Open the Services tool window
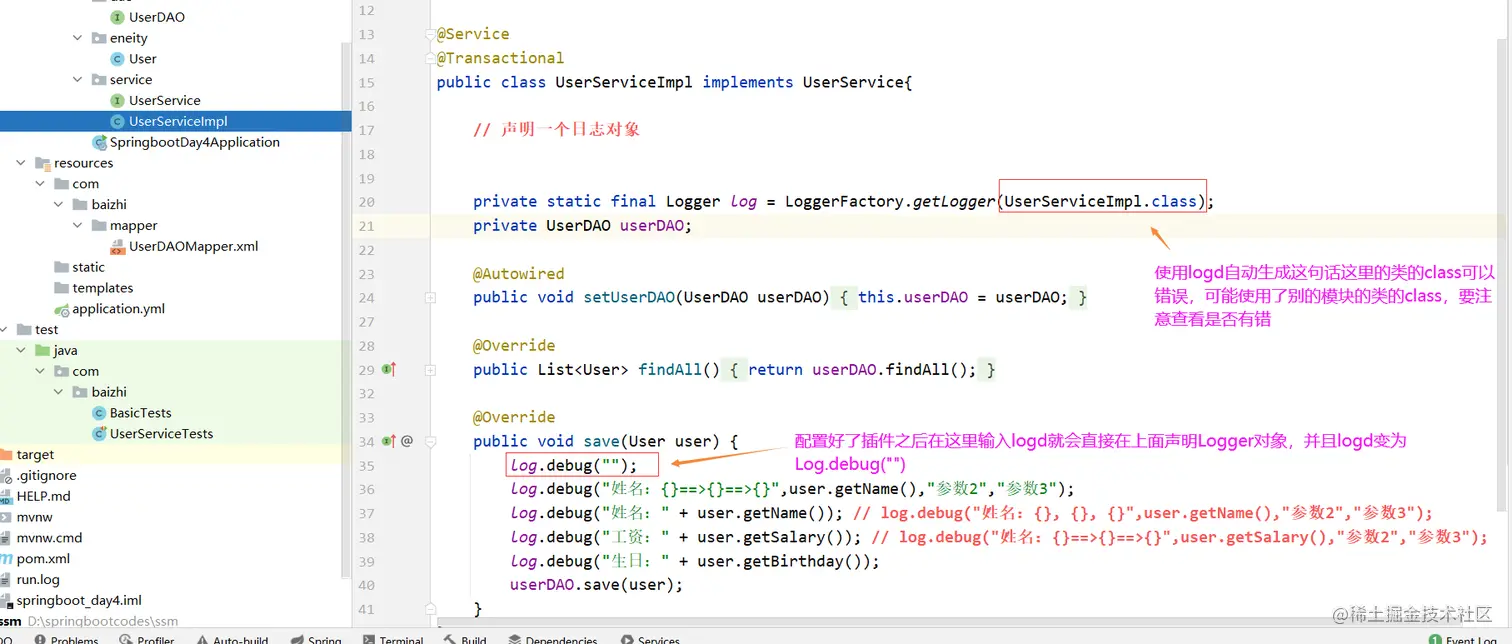Image resolution: width=1512 pixels, height=644 pixels. tap(650, 639)
